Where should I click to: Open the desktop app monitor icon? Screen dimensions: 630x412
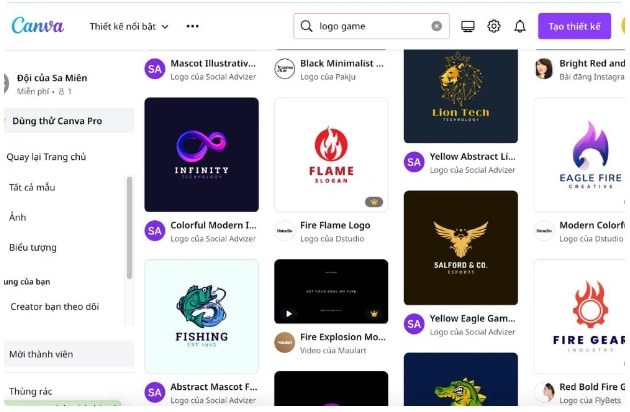(x=468, y=27)
